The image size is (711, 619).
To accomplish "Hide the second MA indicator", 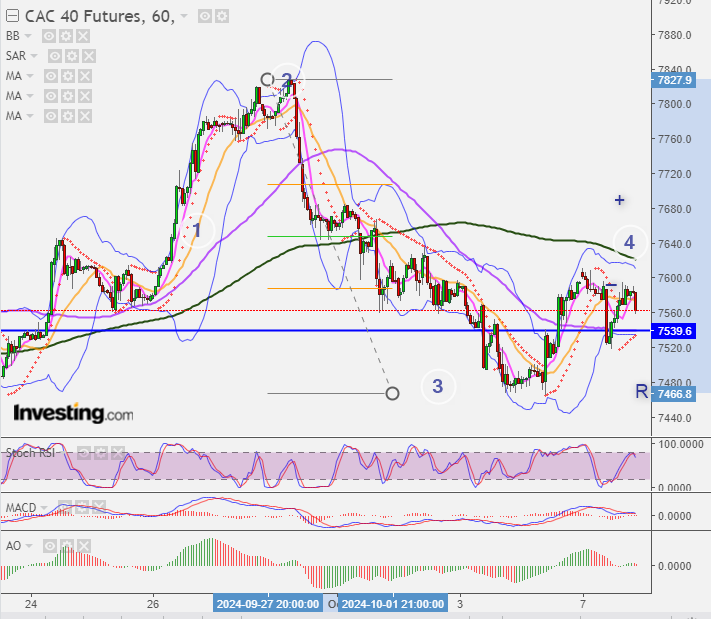I will tap(51, 96).
